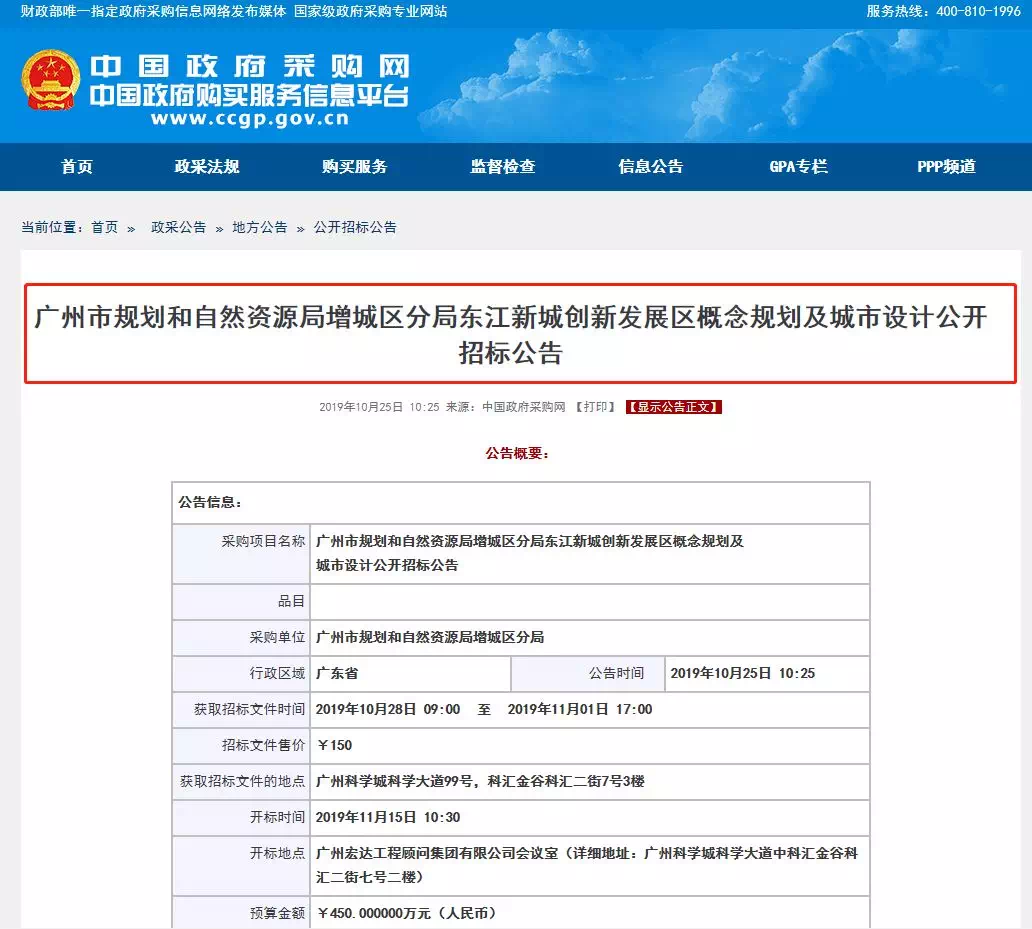The width and height of the screenshot is (1032, 929).
Task: Navigate to 信息公告 in the top menu
Action: click(x=650, y=167)
